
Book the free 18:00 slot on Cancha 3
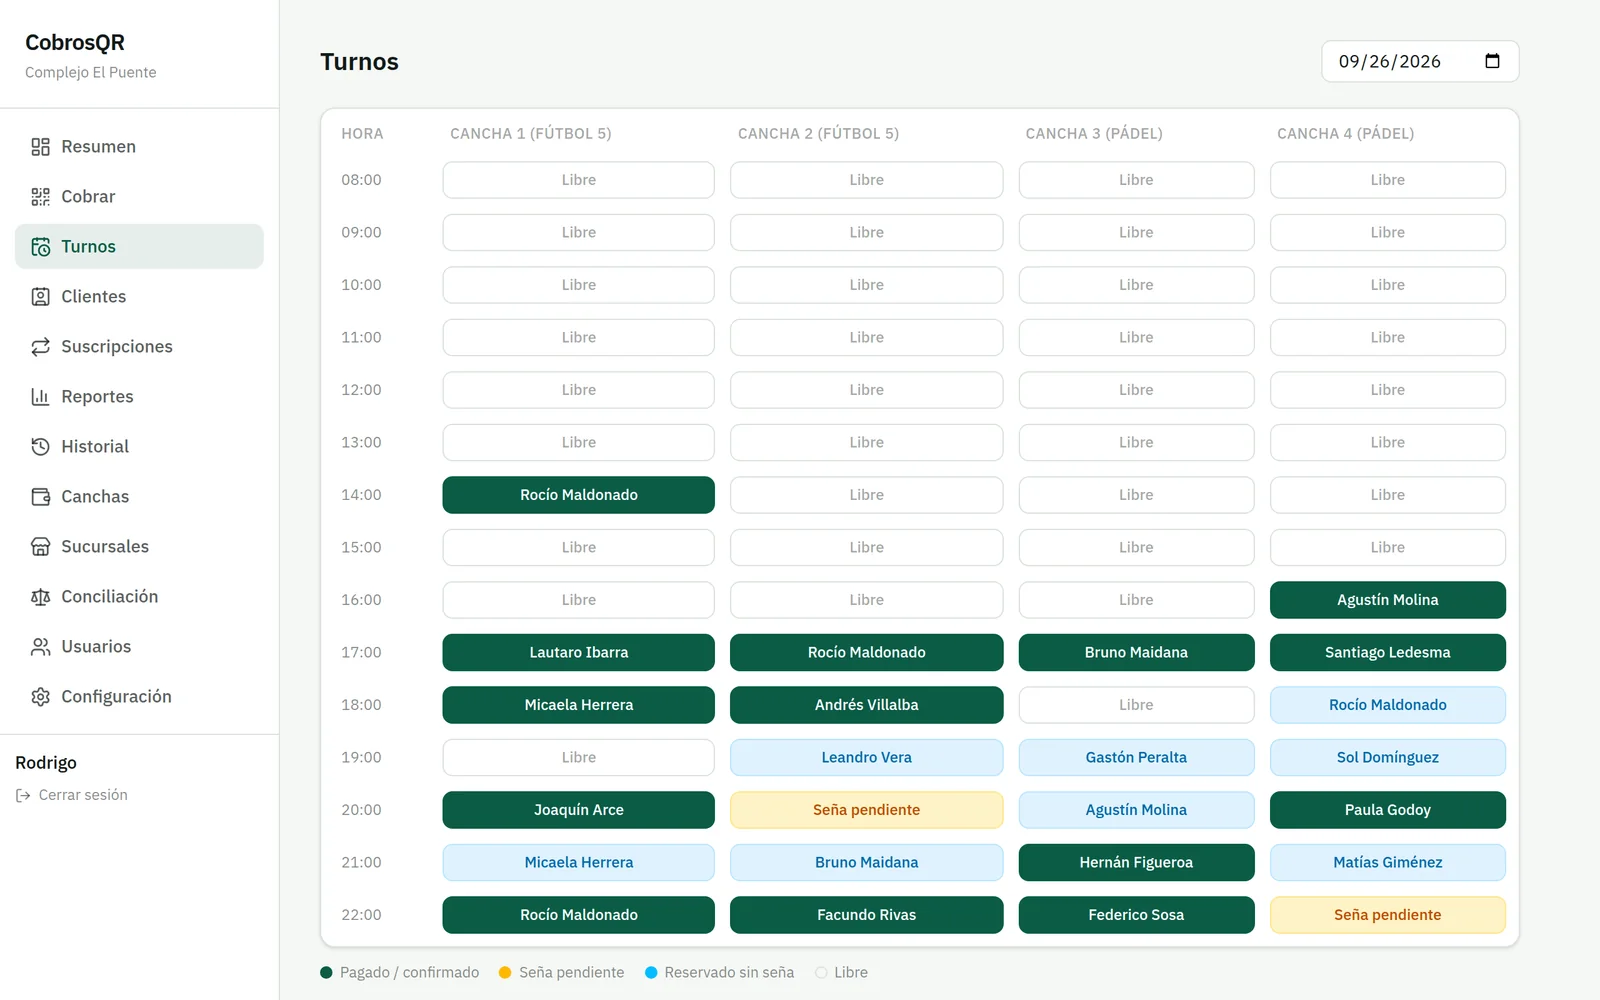click(x=1136, y=705)
